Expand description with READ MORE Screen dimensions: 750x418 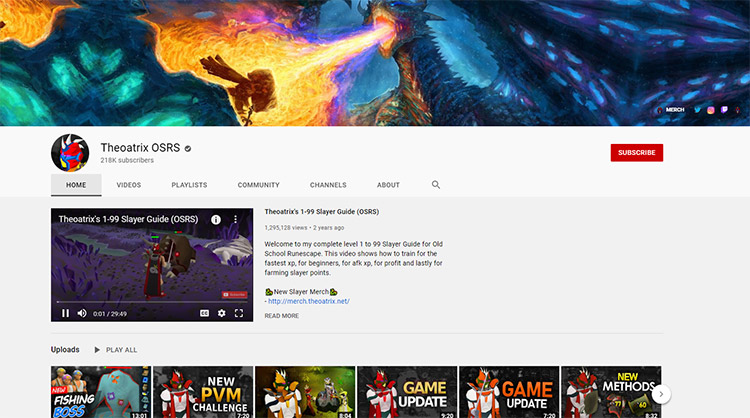[282, 316]
